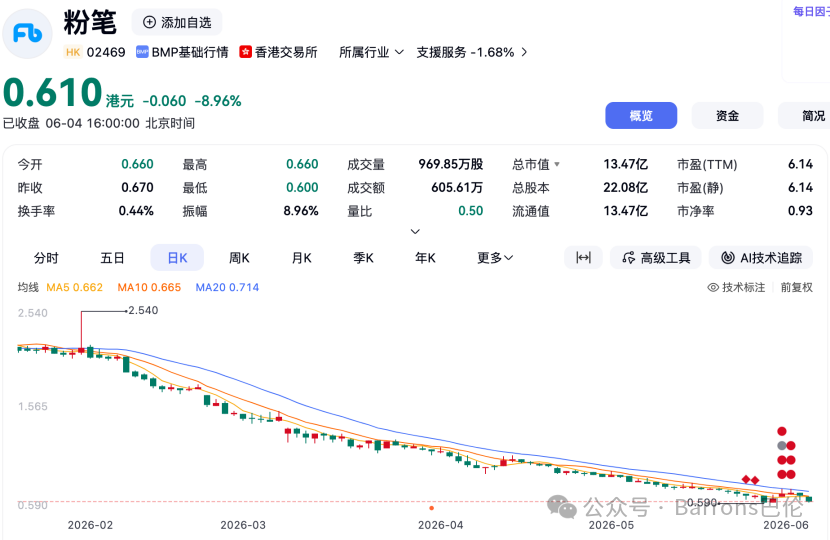This screenshot has height=540, width=830.
Task: Select the 季K chart period
Action: click(x=364, y=258)
